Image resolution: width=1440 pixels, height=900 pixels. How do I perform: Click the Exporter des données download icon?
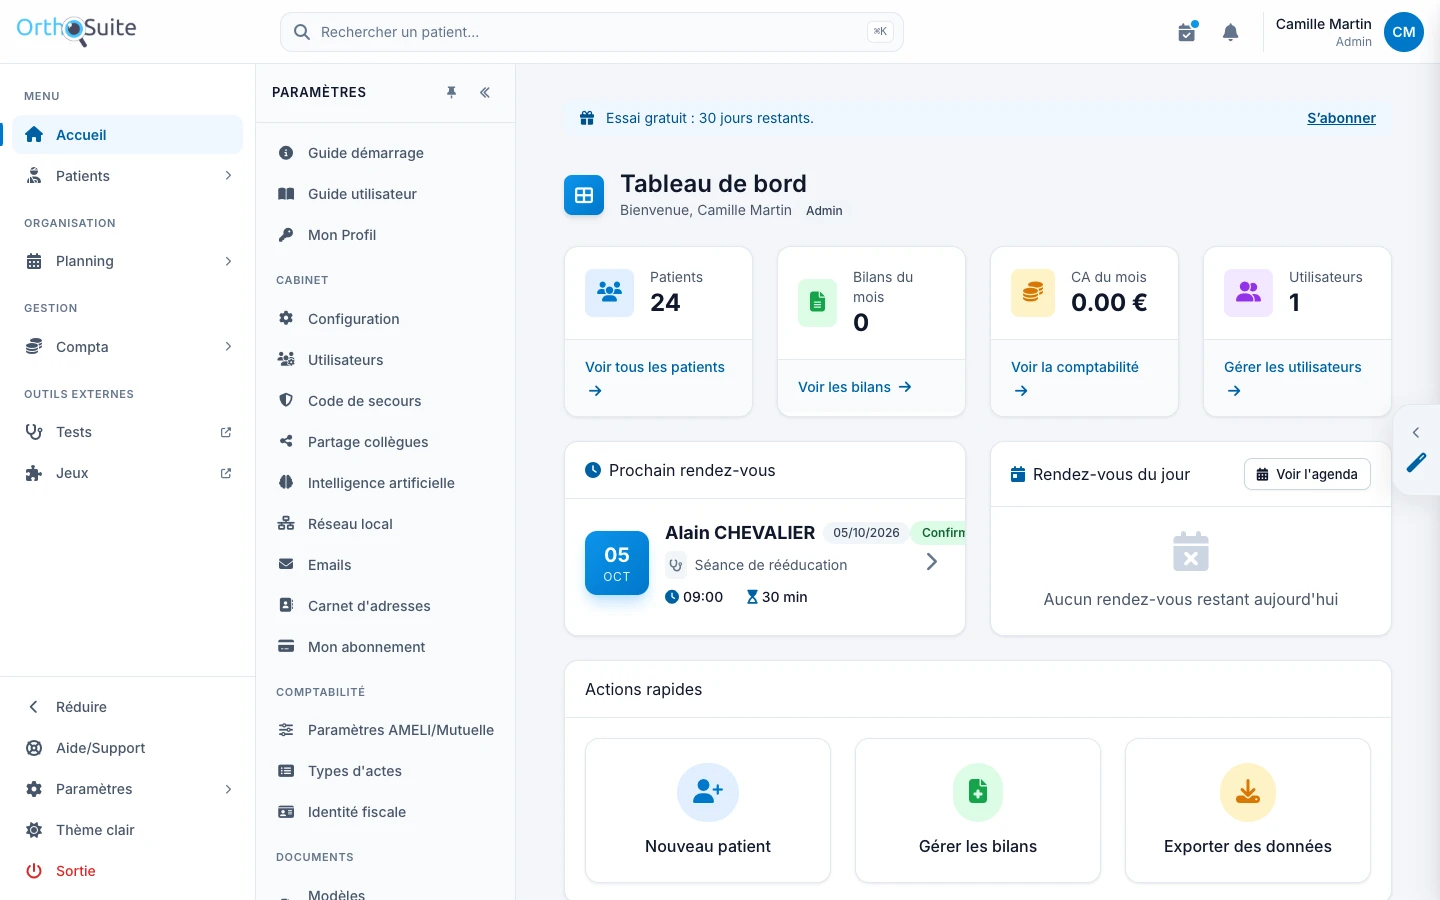click(1248, 792)
